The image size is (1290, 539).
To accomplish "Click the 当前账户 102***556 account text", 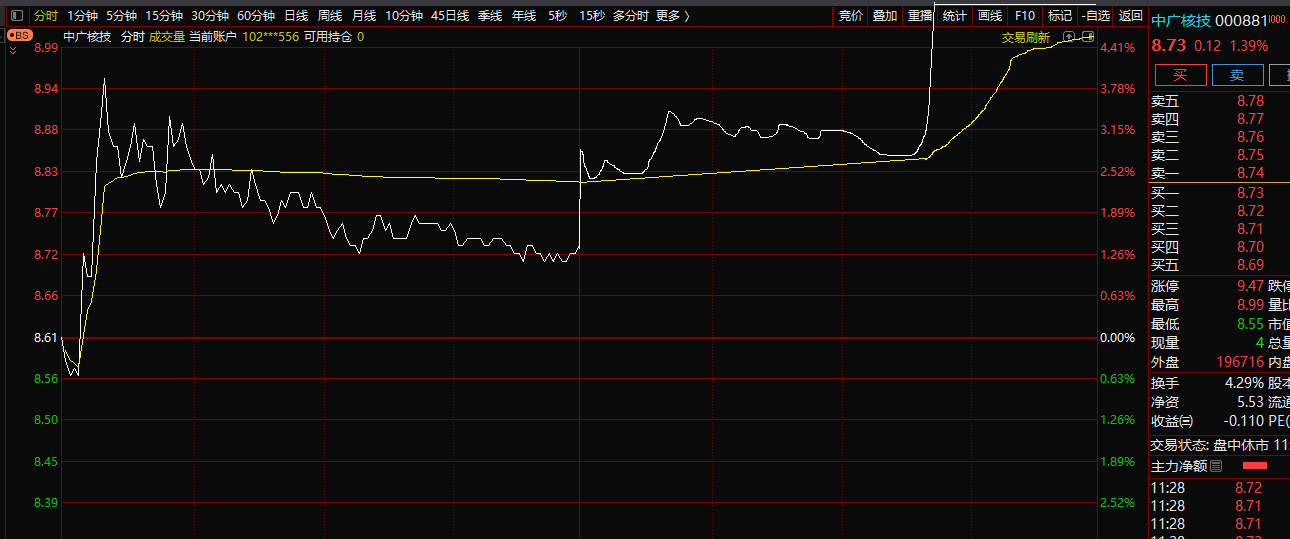I will pyautogui.click(x=244, y=37).
